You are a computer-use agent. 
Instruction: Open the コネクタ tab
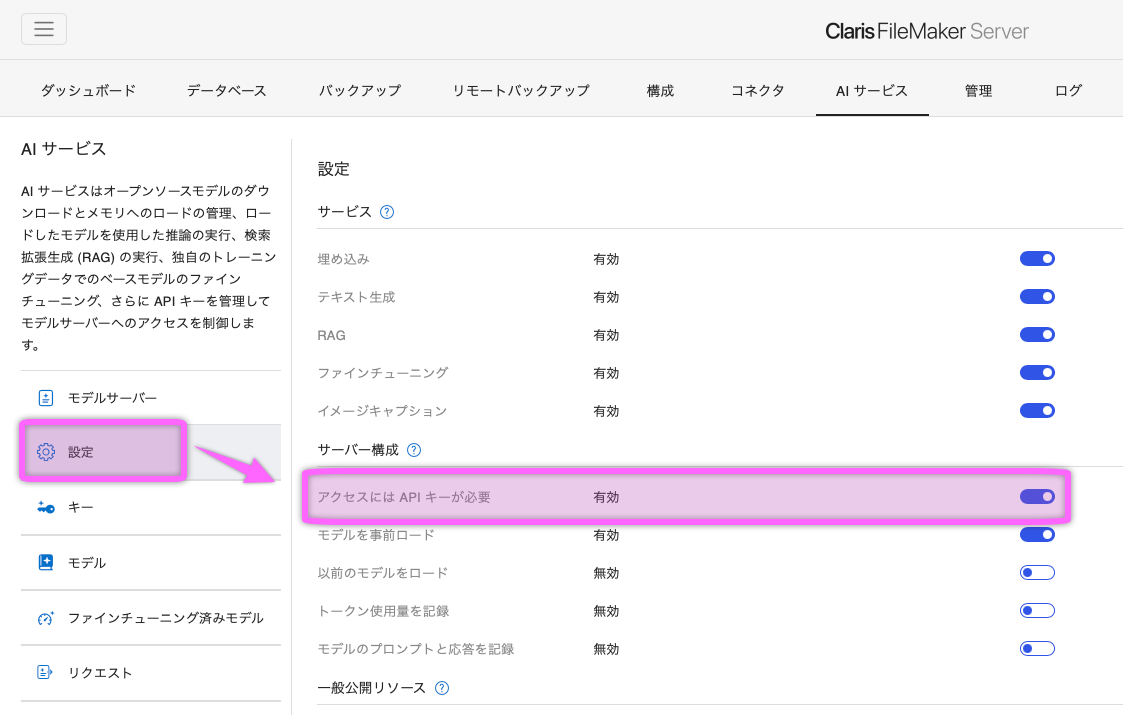click(757, 91)
